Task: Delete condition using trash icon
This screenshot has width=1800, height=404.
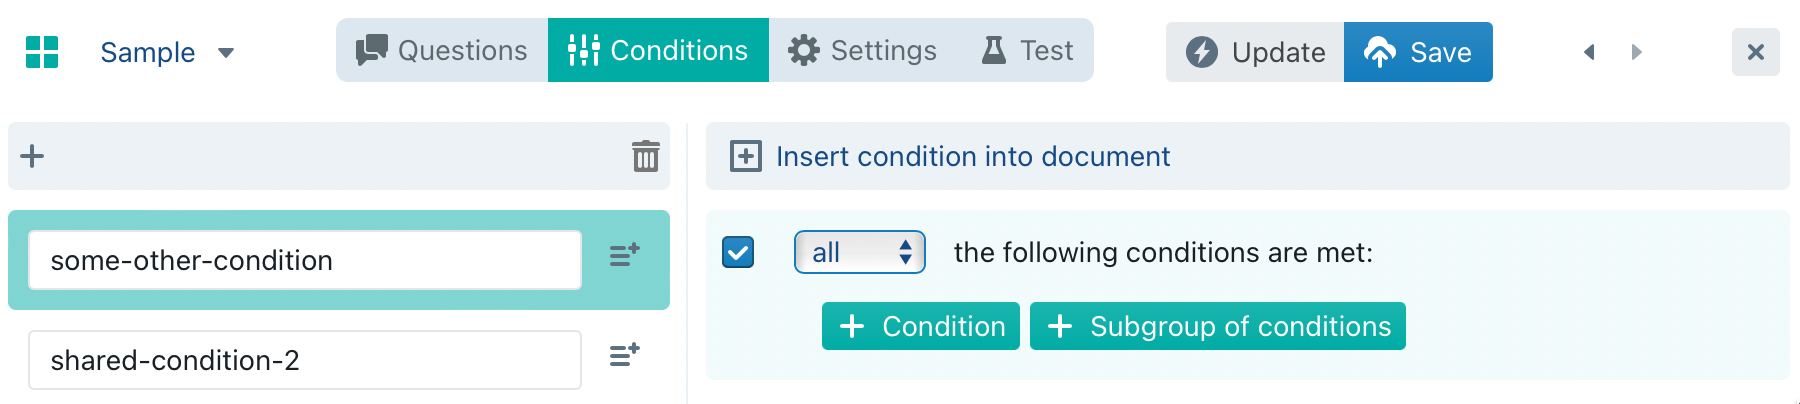Action: [645, 156]
